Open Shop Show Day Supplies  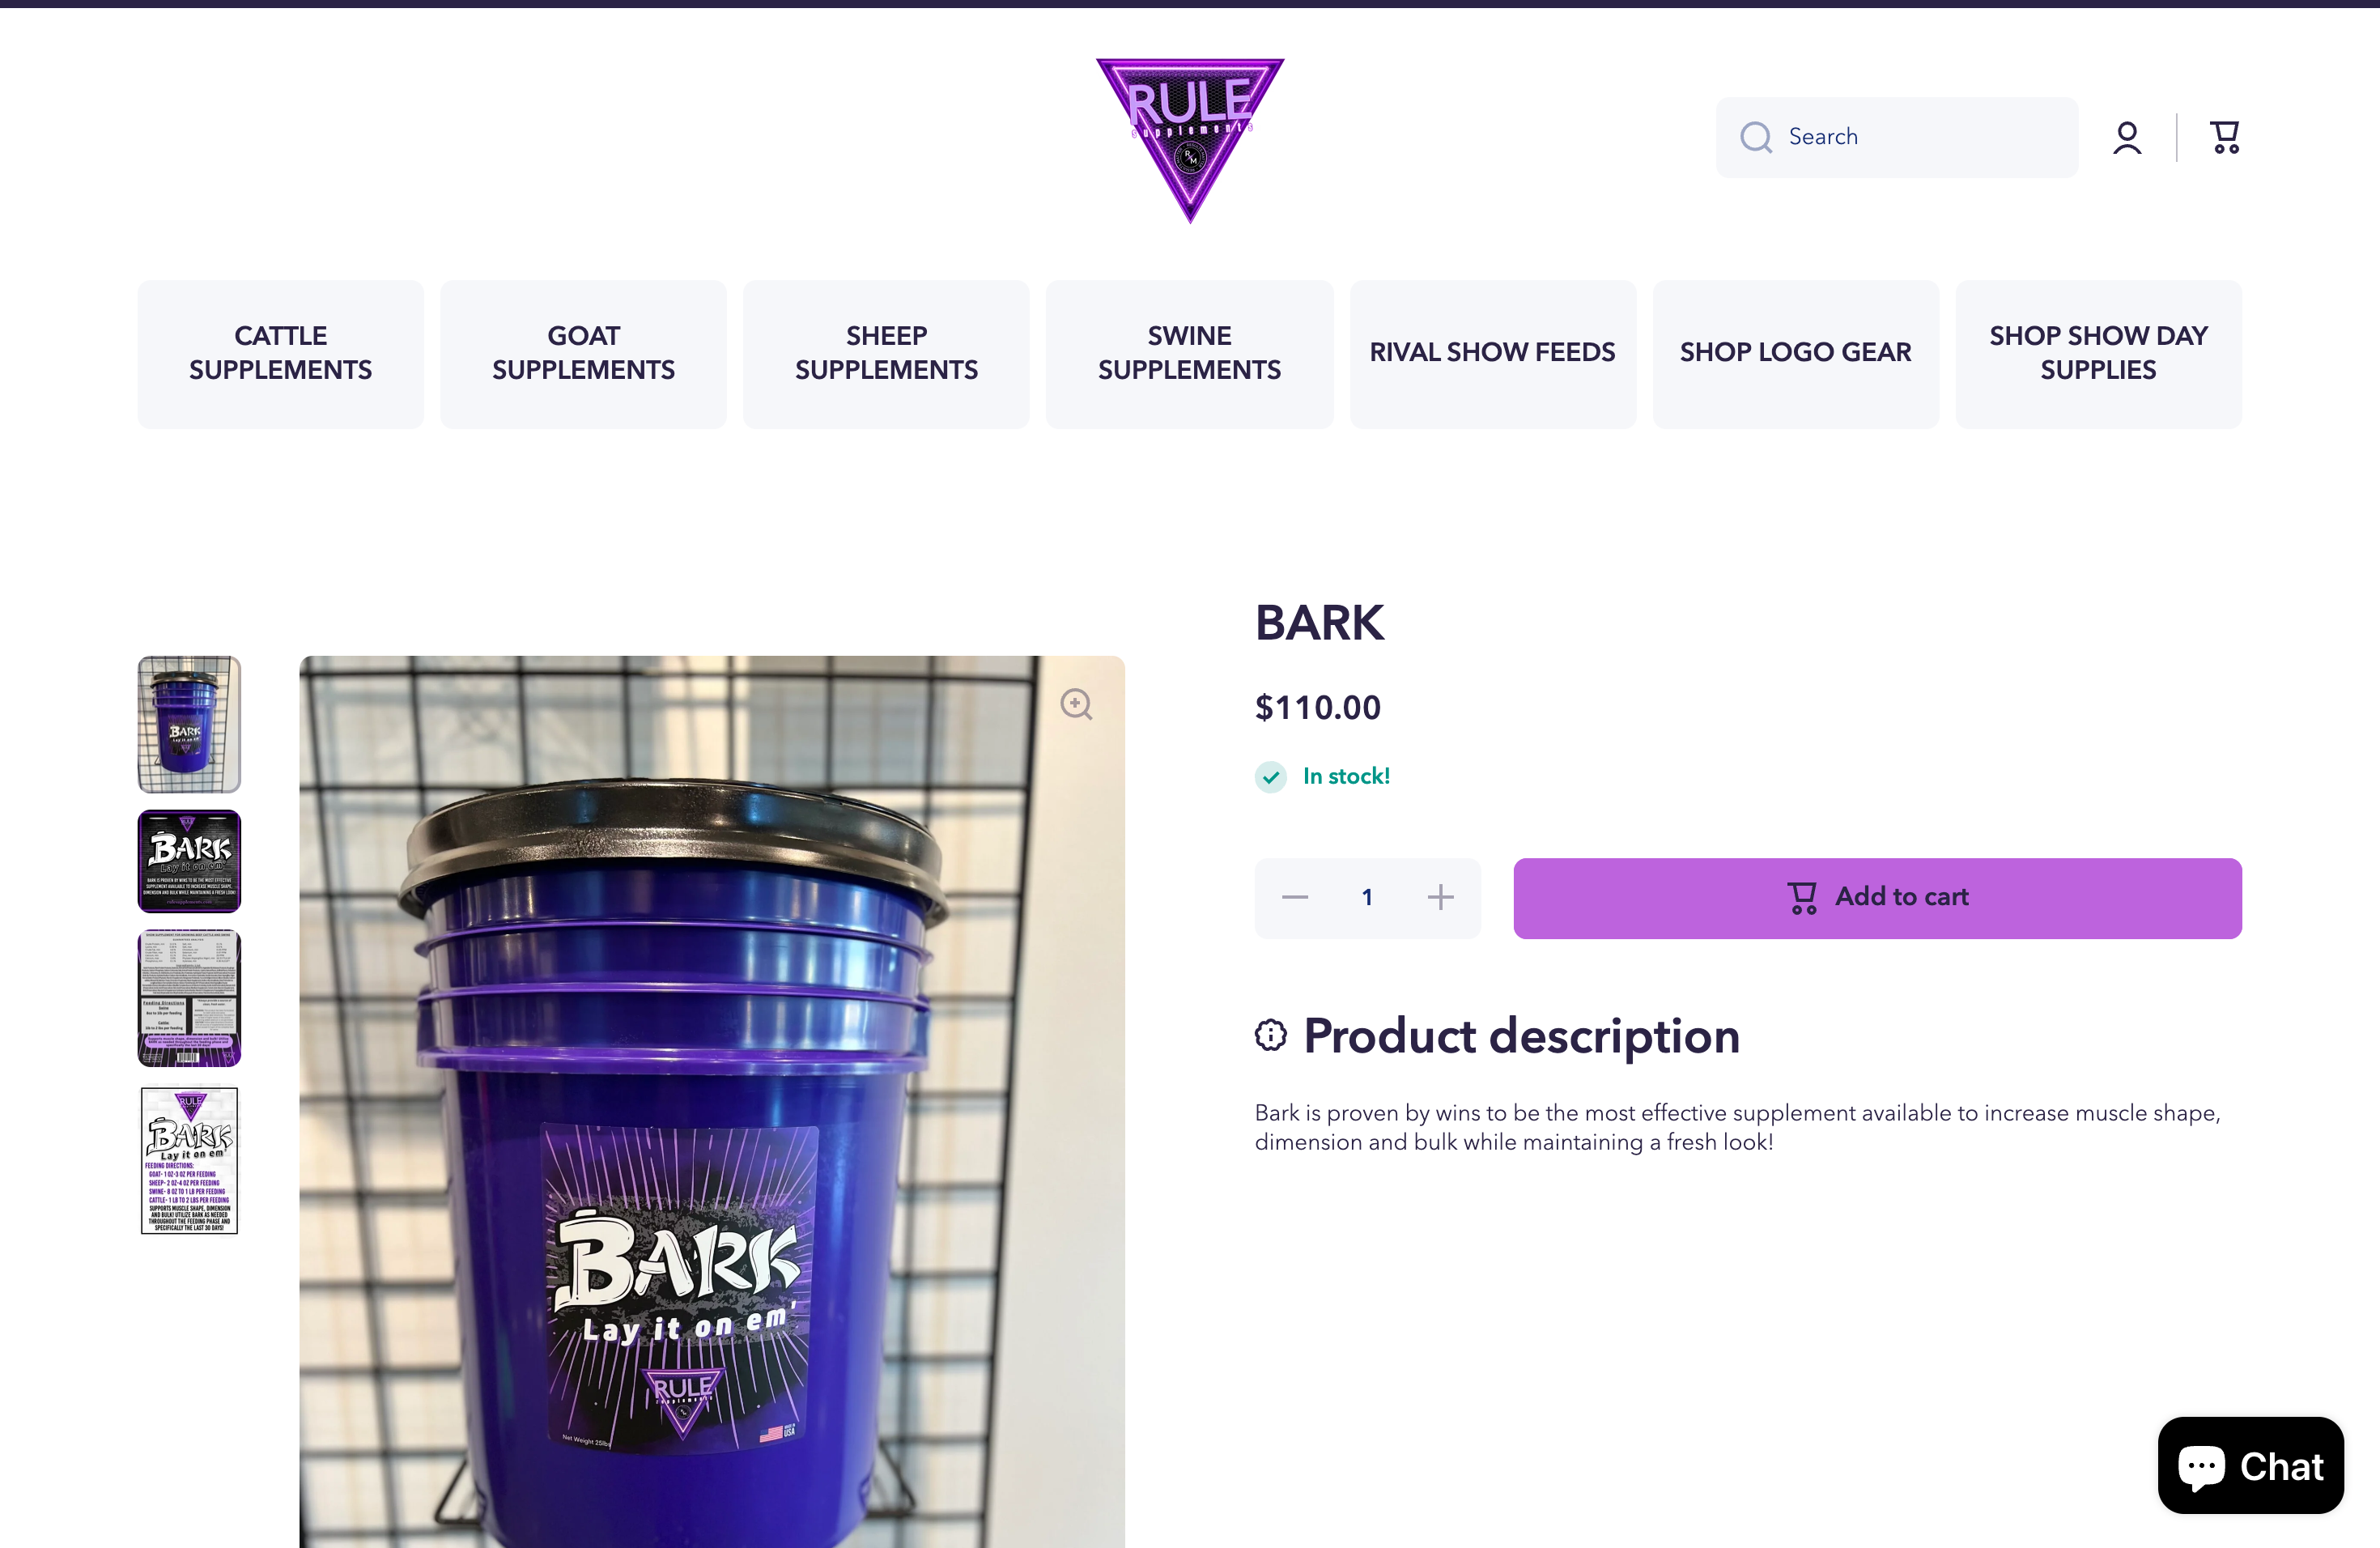(2098, 353)
